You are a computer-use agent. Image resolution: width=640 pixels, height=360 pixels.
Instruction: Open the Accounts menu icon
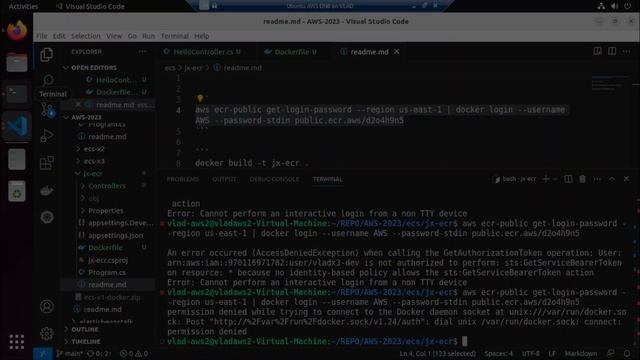pyautogui.click(x=47, y=307)
